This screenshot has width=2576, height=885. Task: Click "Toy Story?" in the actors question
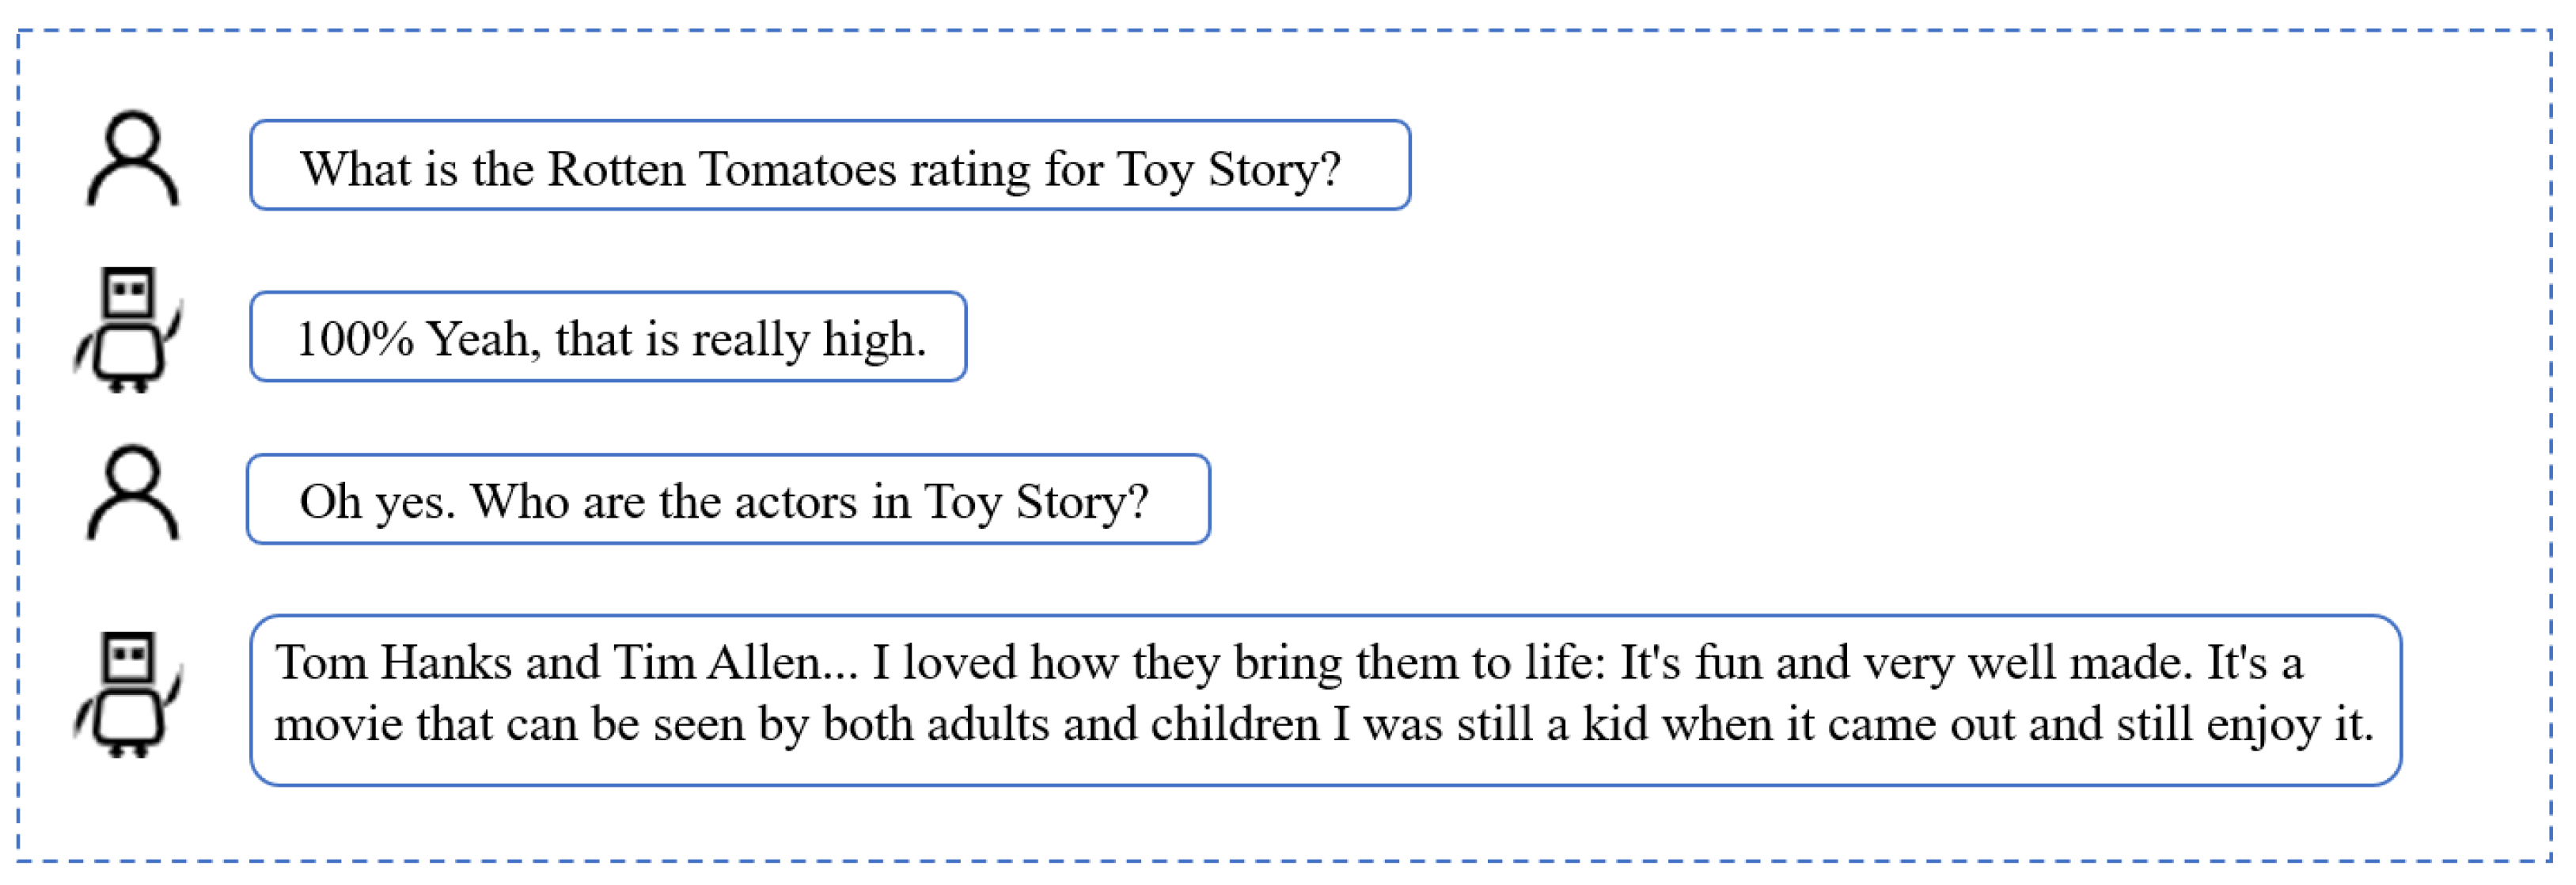click(x=1036, y=502)
